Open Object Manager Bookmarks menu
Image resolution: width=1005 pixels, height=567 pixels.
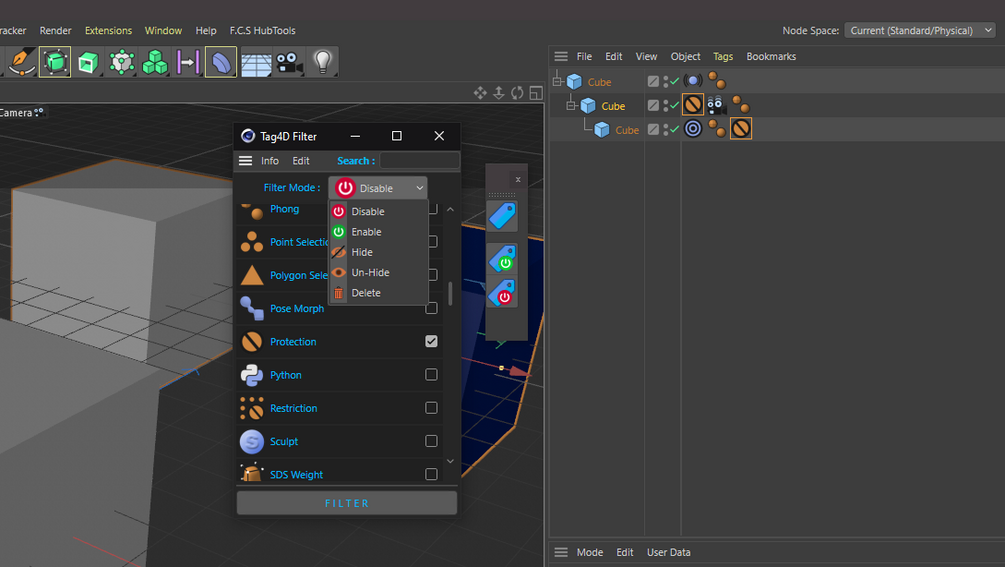click(771, 56)
